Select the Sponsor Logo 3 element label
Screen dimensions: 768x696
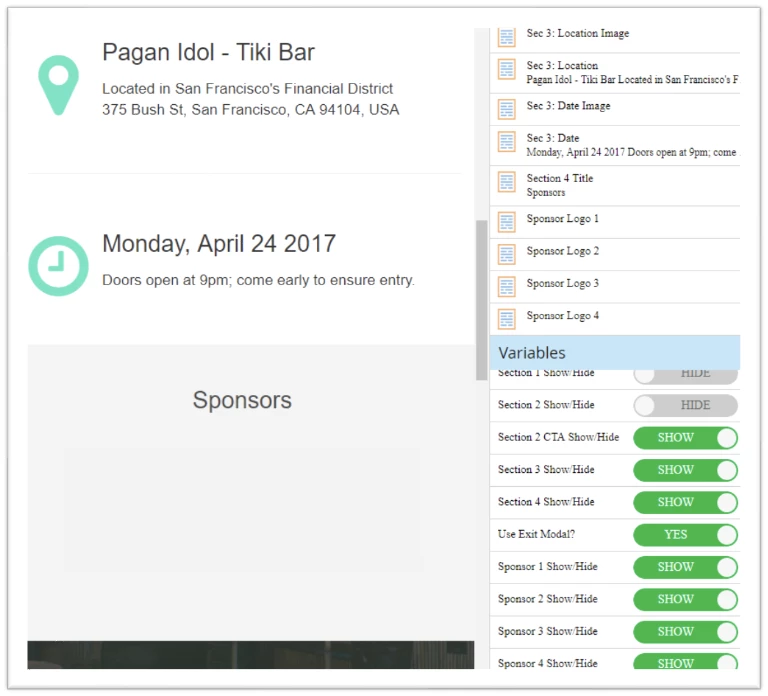pos(562,284)
